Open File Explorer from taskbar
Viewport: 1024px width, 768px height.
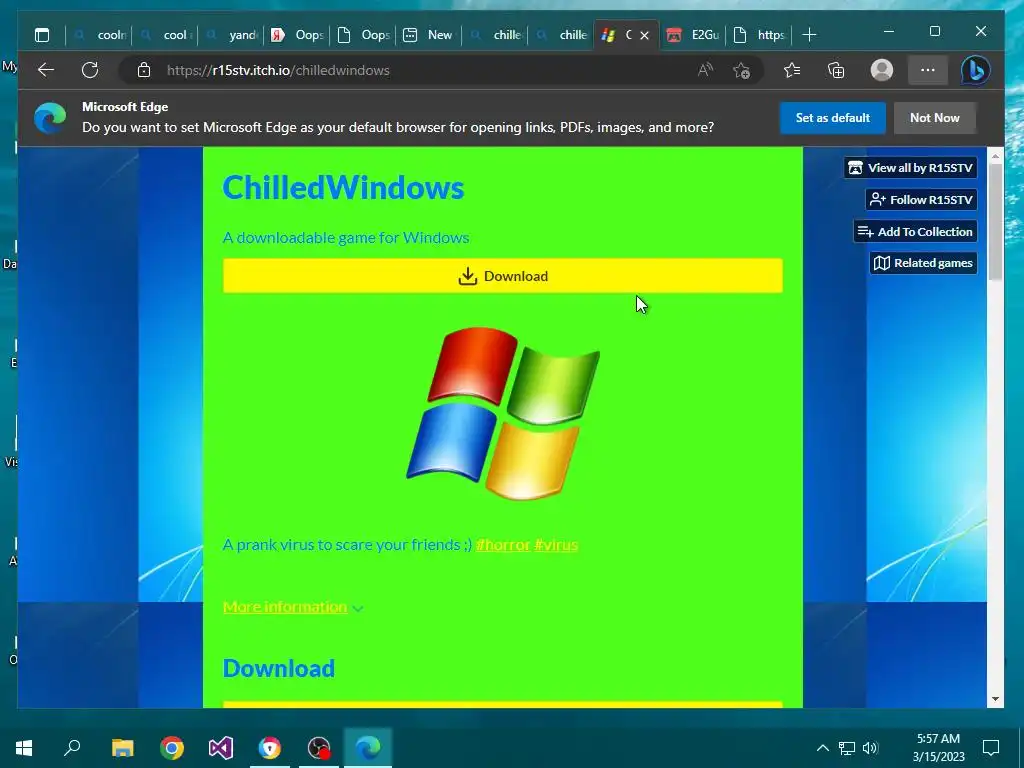pyautogui.click(x=122, y=747)
